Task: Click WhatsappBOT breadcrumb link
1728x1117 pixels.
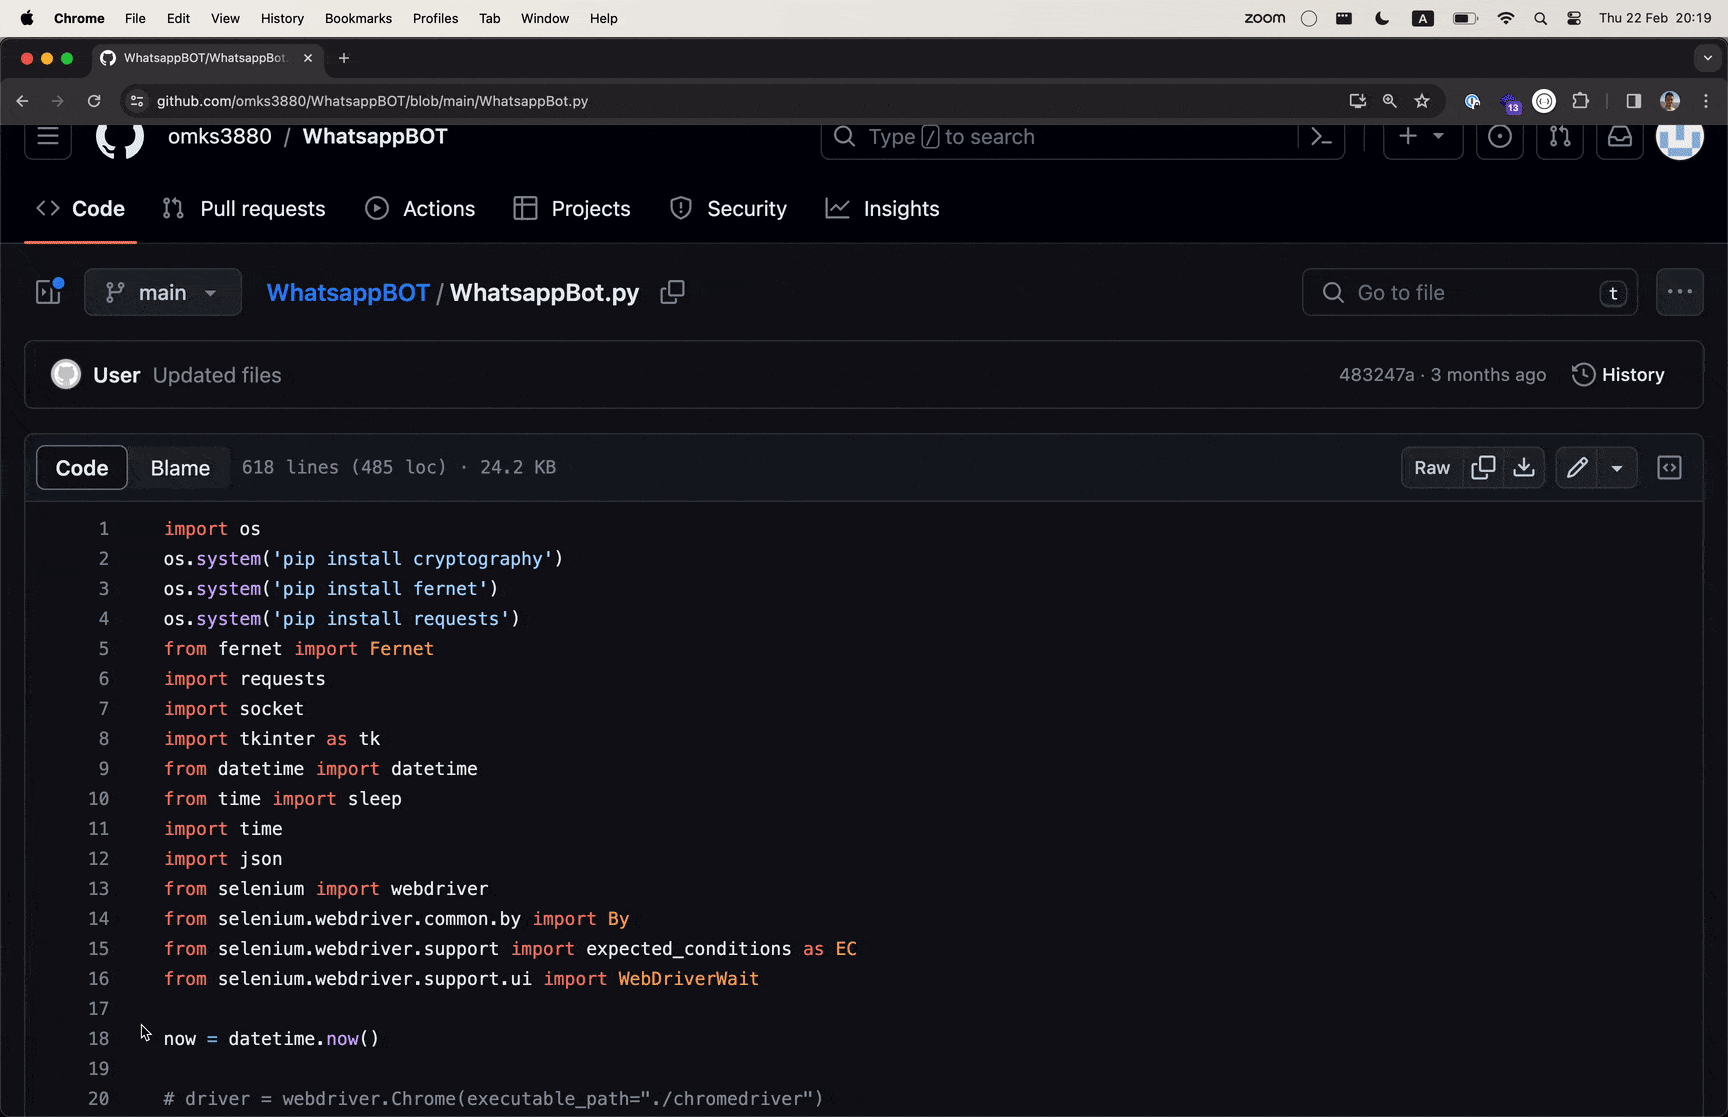Action: 348,292
